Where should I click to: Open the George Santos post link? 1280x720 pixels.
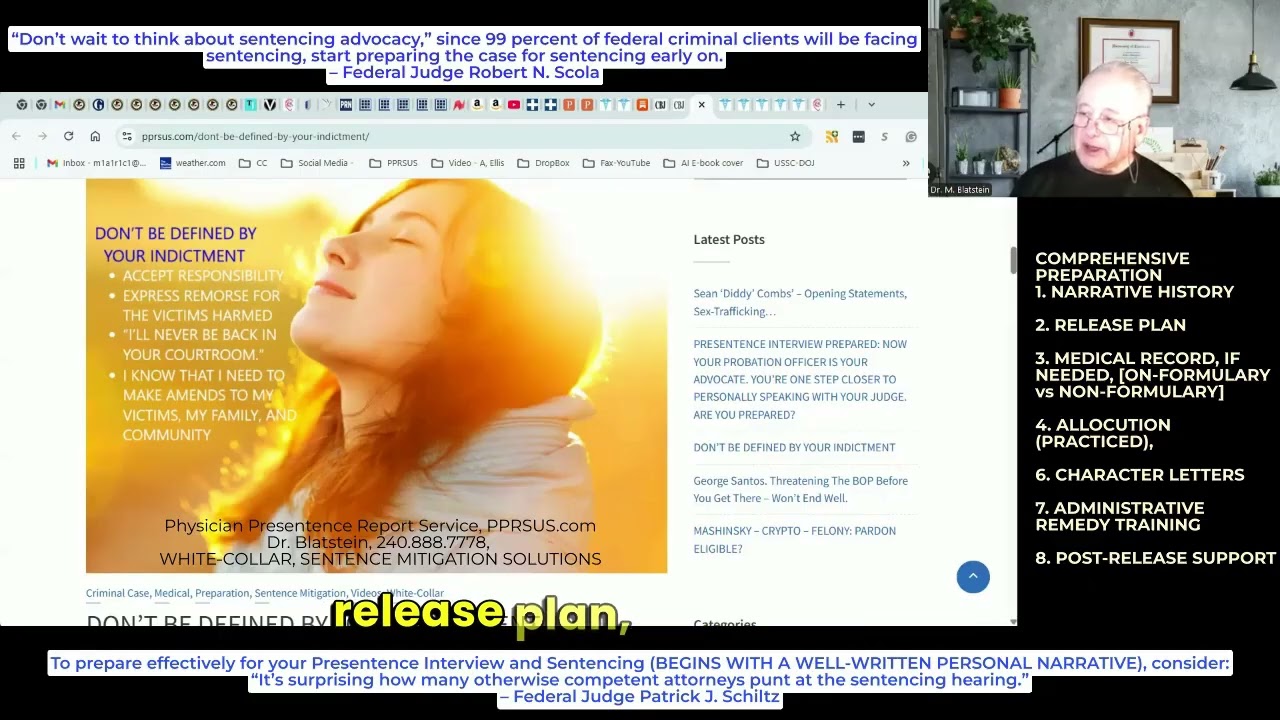(x=800, y=489)
